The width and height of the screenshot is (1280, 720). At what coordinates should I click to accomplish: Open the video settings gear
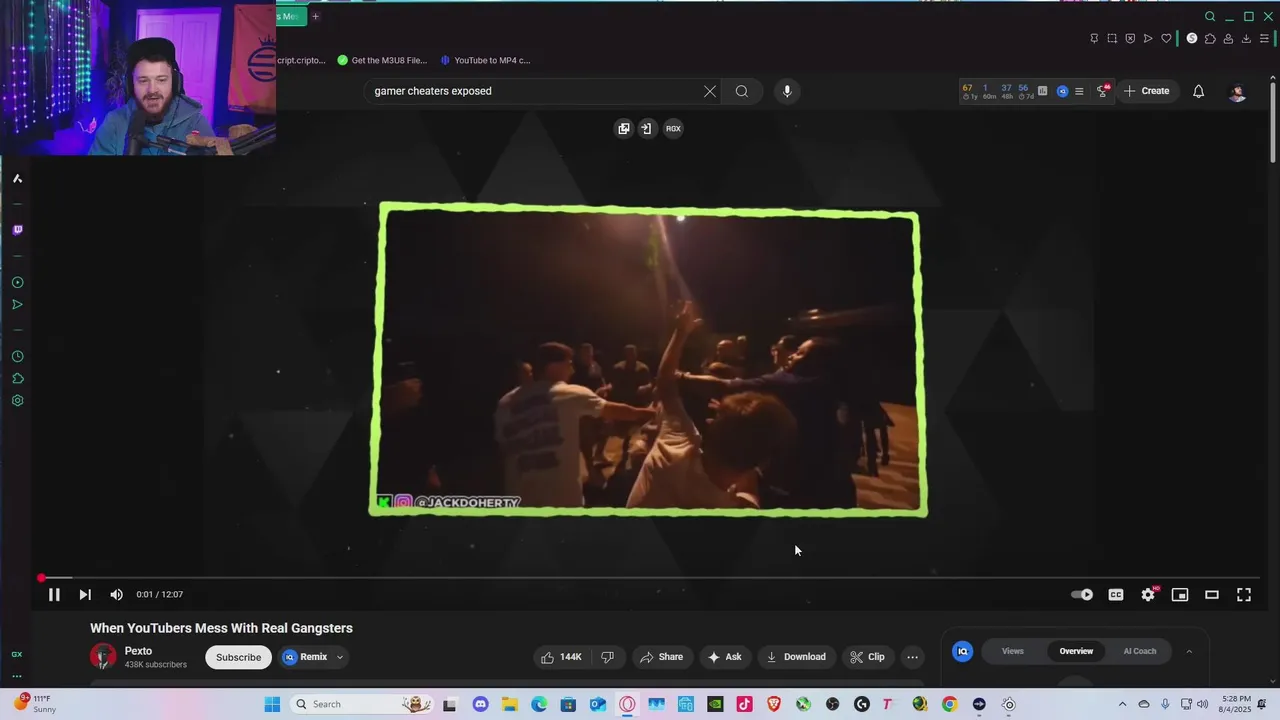coord(1148,595)
